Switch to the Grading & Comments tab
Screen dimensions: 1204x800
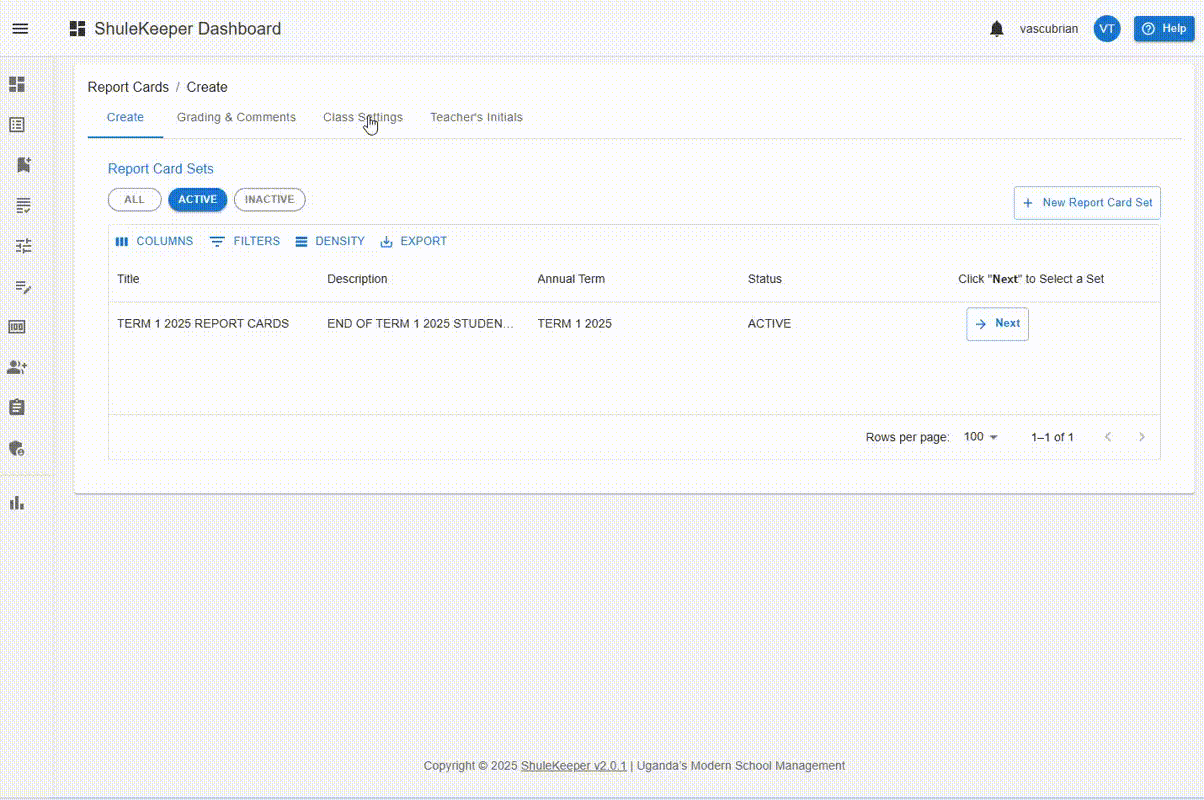click(x=236, y=117)
